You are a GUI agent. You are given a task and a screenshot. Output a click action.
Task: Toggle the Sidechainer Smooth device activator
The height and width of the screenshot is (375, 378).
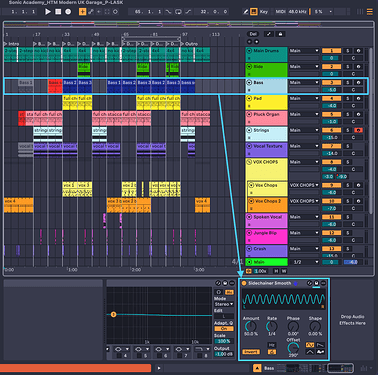(244, 283)
